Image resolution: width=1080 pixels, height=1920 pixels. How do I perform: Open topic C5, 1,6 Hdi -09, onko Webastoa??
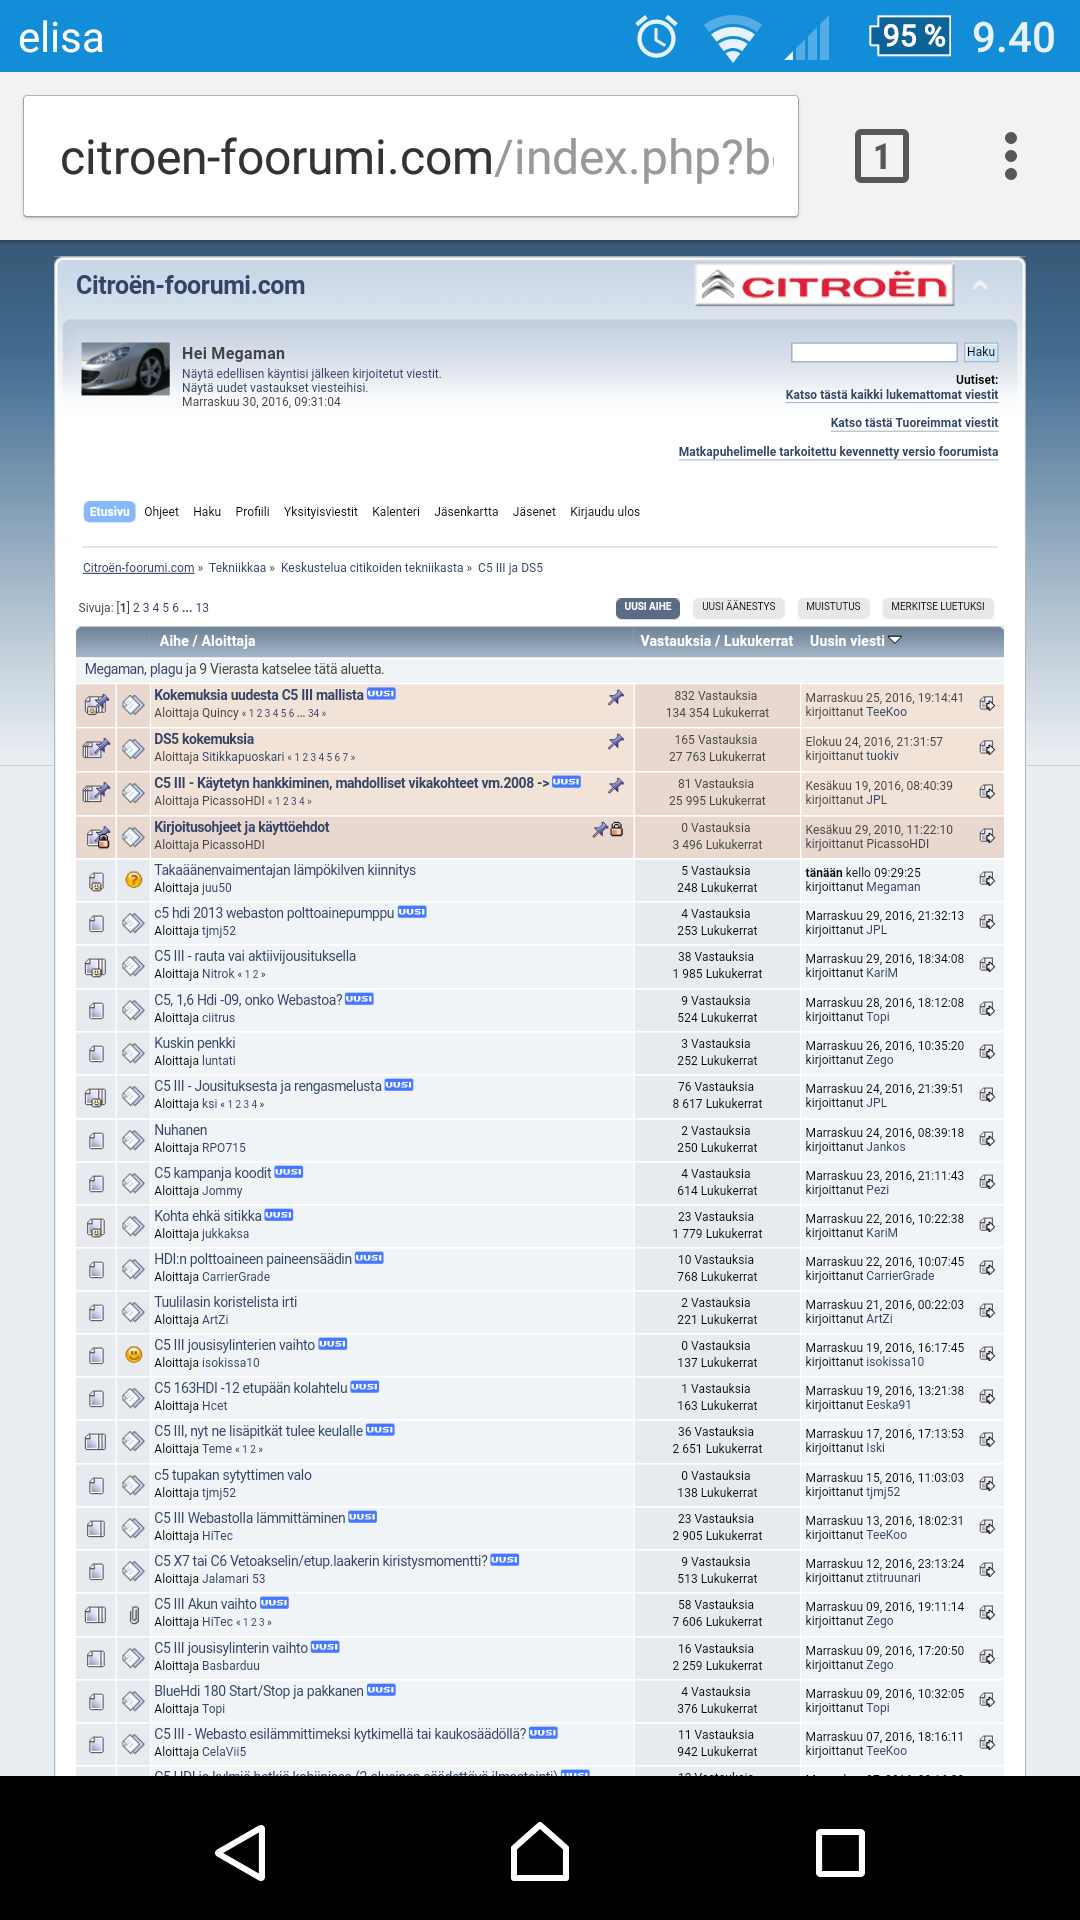[248, 1000]
